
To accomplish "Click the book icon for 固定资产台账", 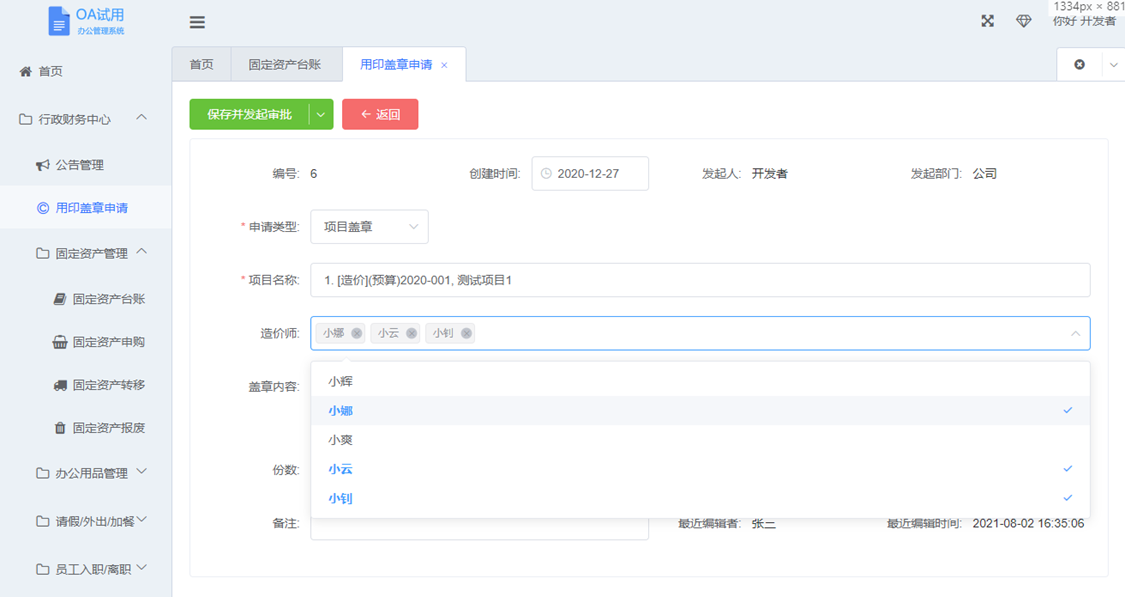I will (60, 299).
